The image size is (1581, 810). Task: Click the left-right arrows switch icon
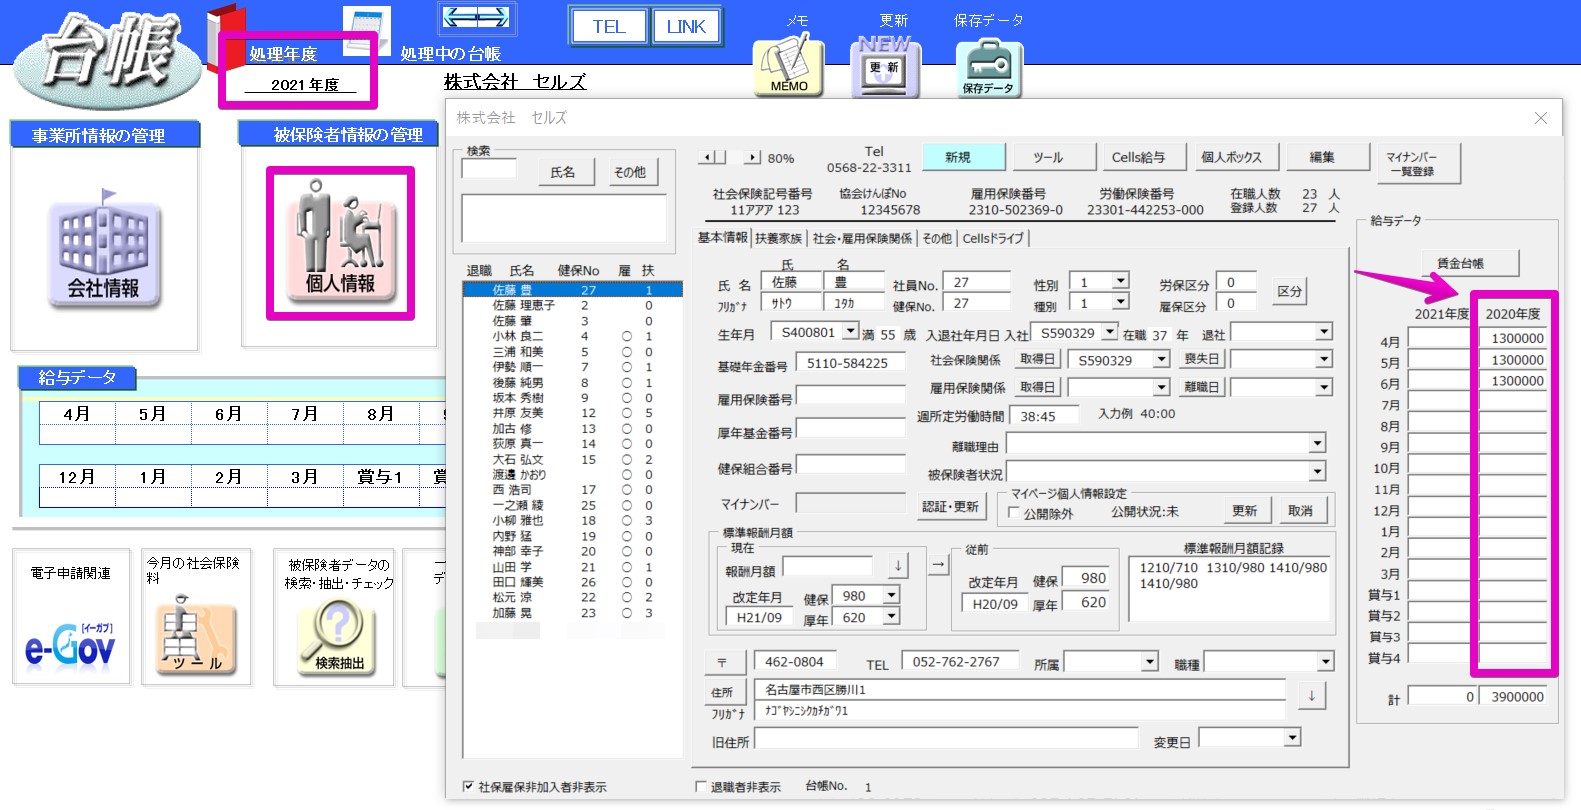pos(476,17)
